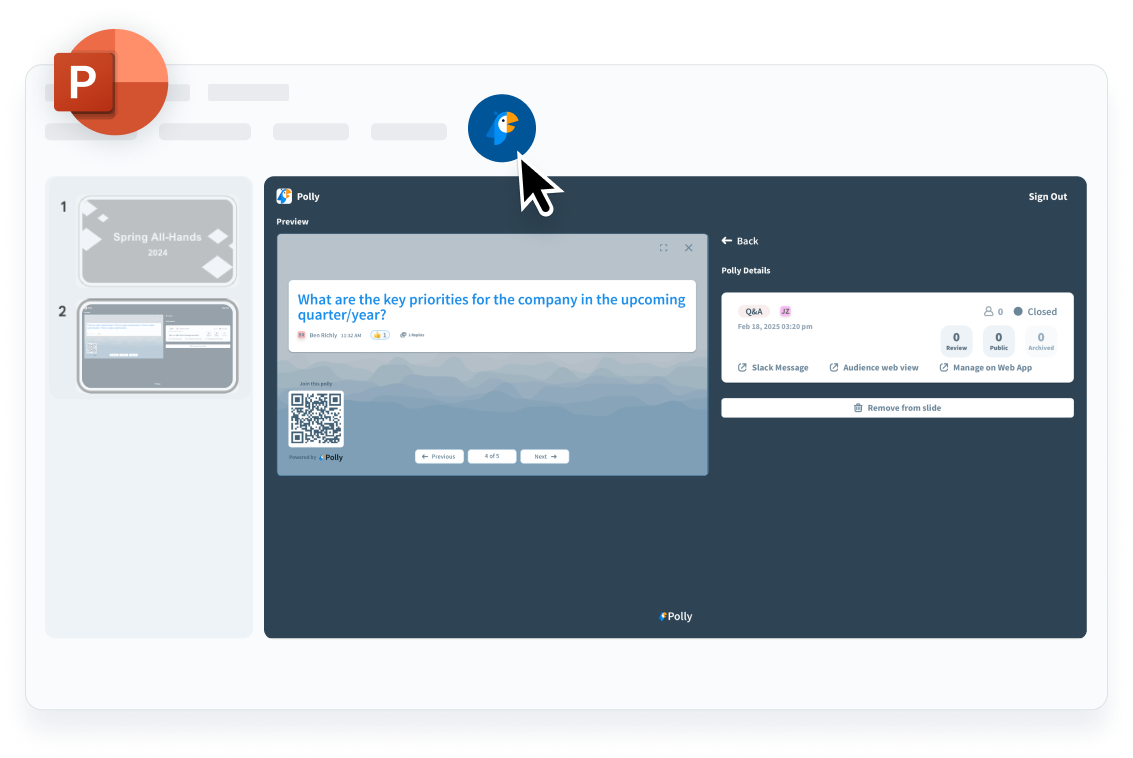Advance to the Next question

coord(544,456)
